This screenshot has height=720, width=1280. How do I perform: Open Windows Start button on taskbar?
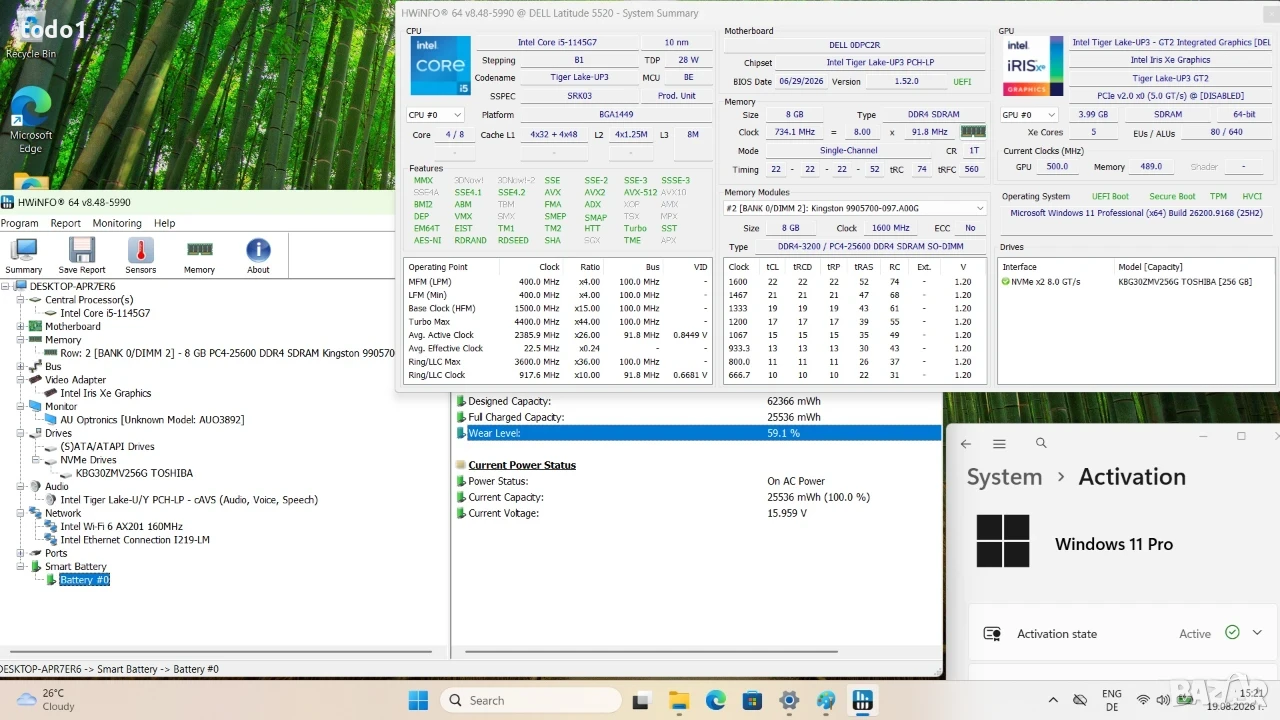418,700
